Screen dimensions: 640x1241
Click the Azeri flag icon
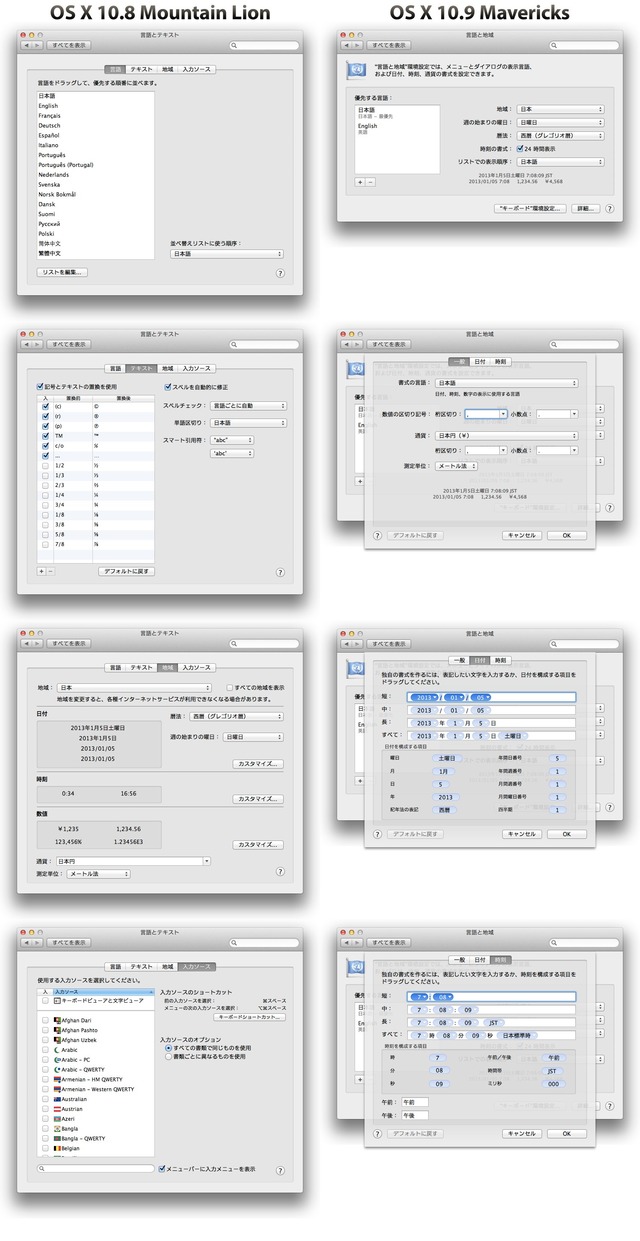58,1118
